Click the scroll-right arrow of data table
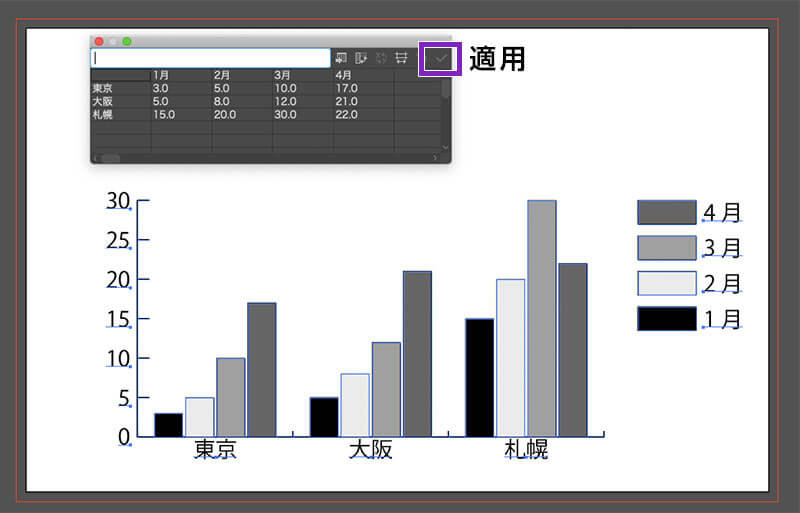The image size is (800, 513). 435,158
